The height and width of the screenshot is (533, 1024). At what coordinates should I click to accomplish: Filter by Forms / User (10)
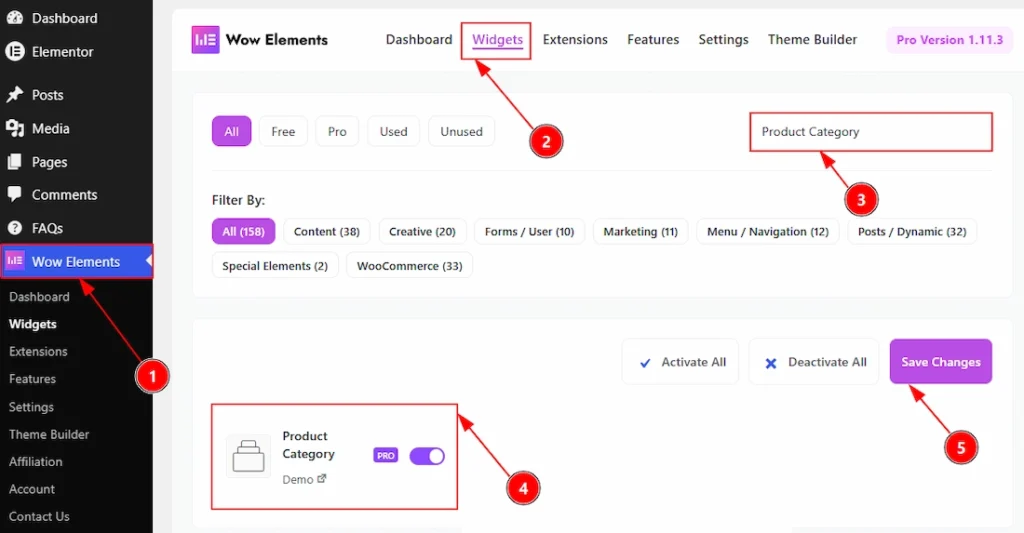(529, 231)
